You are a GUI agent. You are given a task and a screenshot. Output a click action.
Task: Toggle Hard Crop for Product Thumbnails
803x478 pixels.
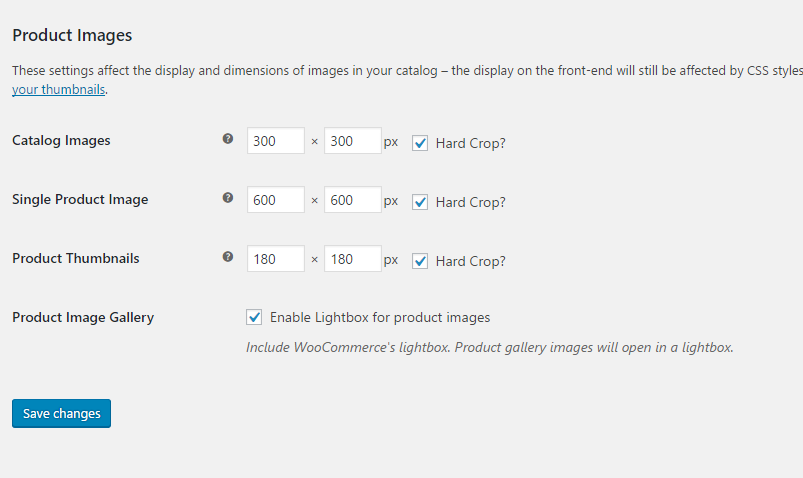420,261
